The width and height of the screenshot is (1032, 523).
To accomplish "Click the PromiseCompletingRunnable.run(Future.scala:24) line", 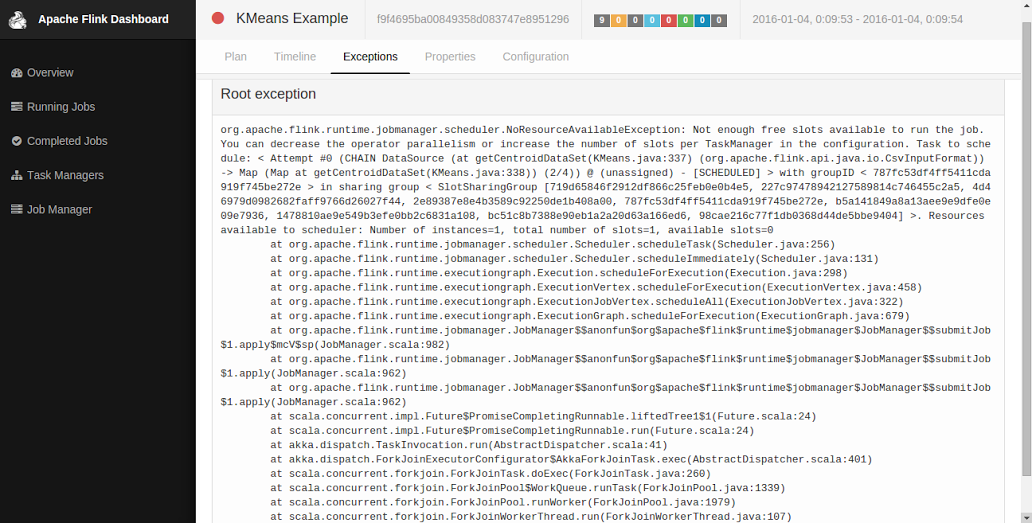I will [512, 432].
